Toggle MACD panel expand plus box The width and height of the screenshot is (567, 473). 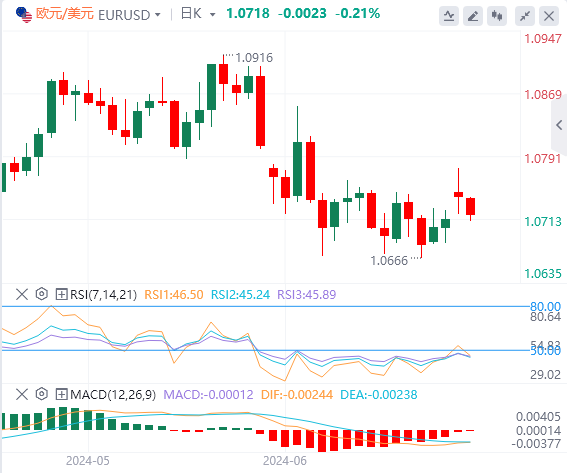click(61, 394)
